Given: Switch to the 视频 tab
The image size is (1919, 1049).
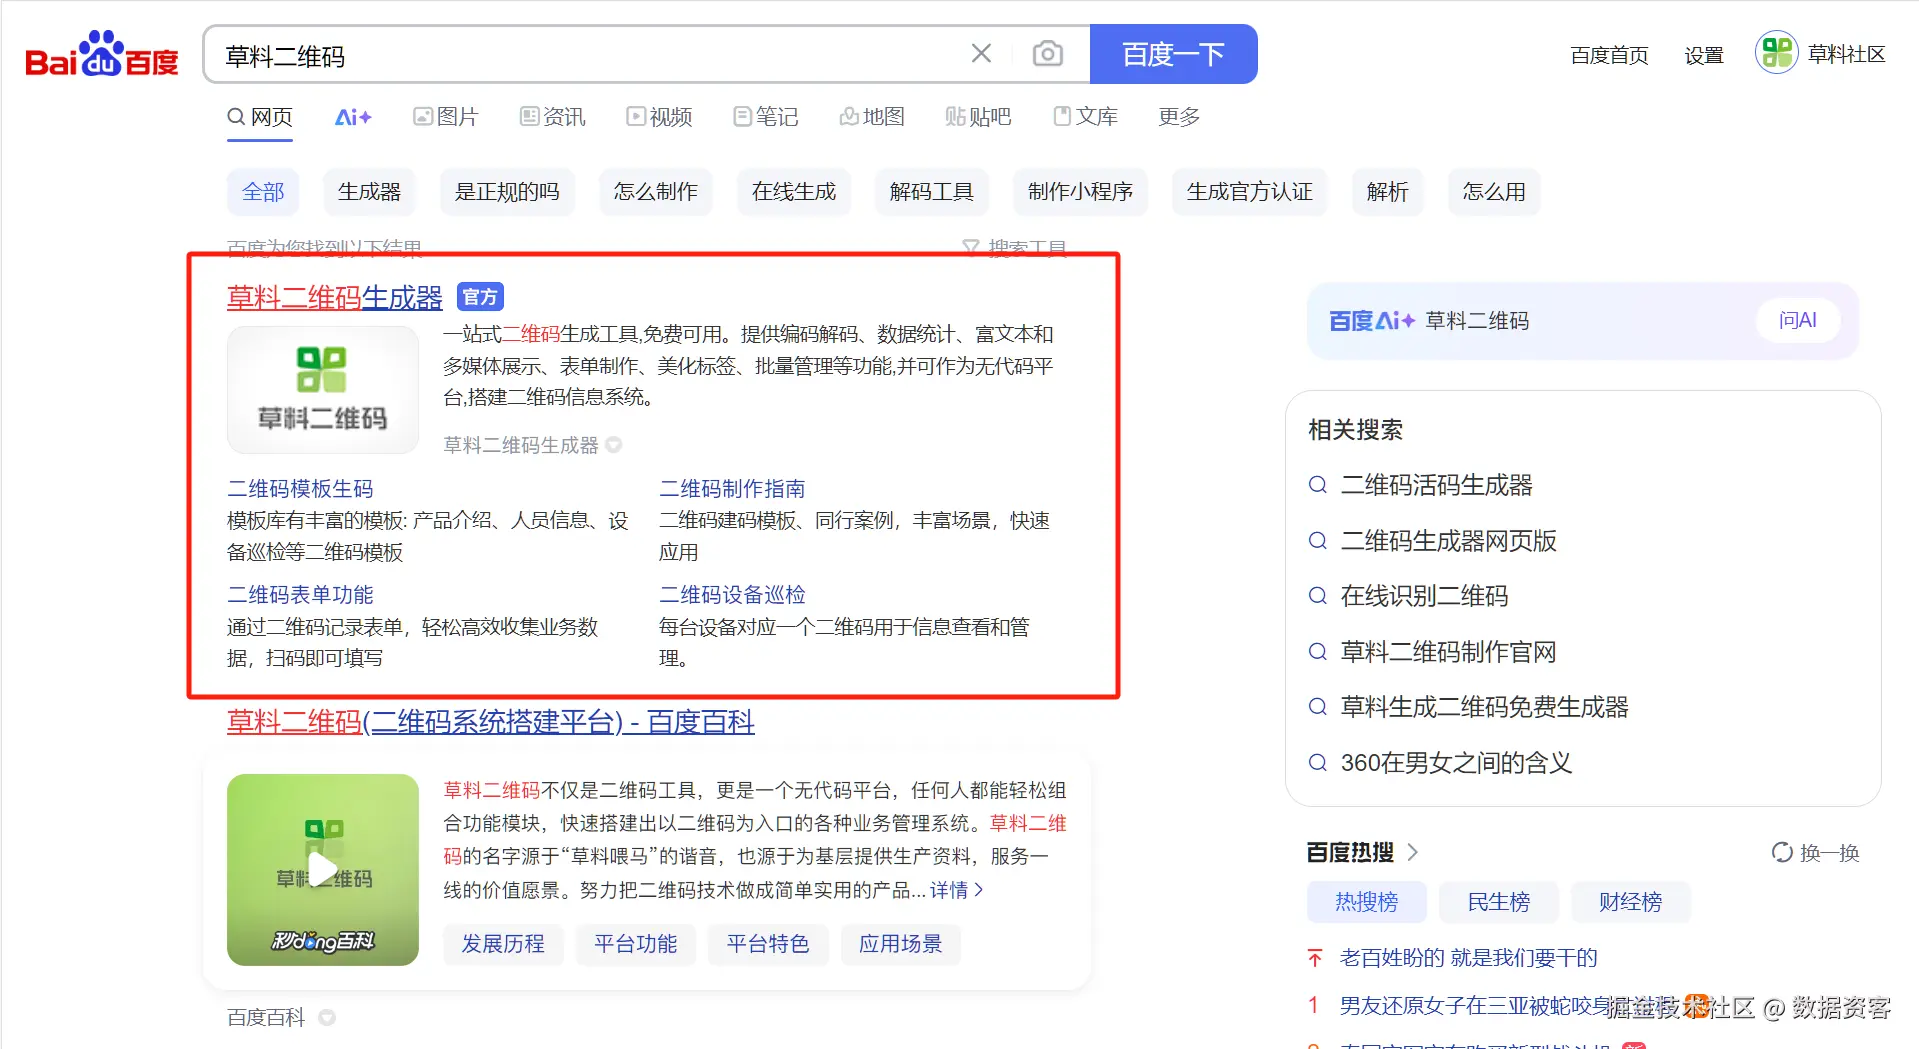Looking at the screenshot, I should [x=659, y=117].
